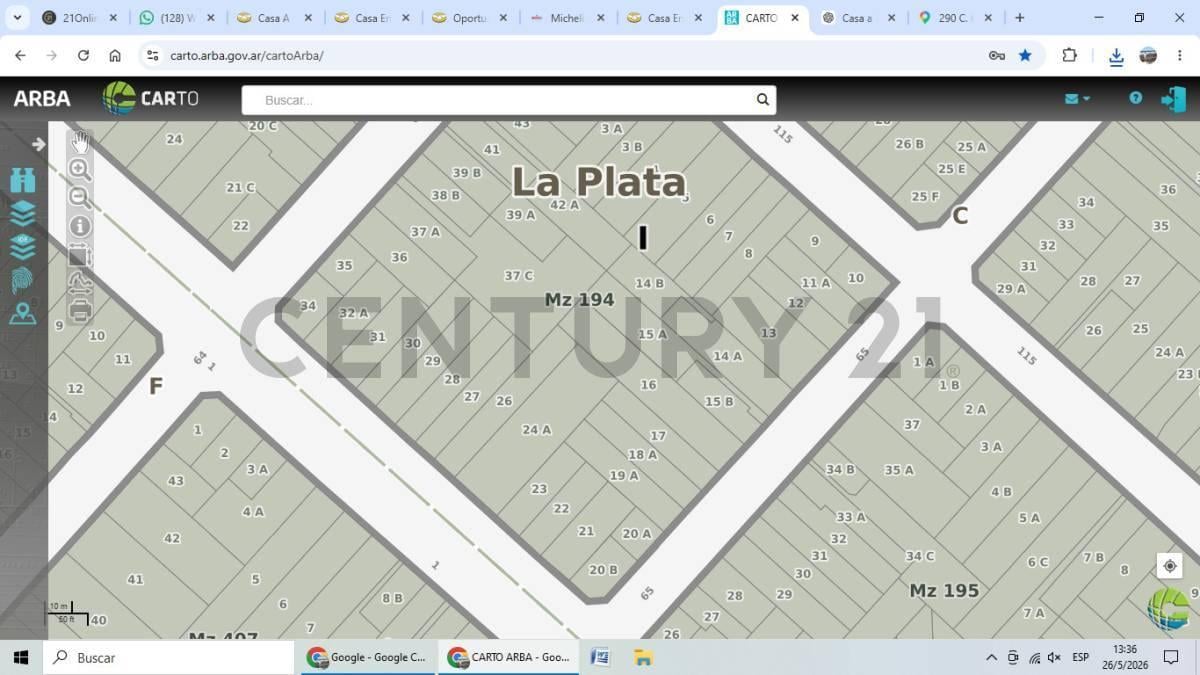Go back in browser history
This screenshot has height=675, width=1200.
20,56
